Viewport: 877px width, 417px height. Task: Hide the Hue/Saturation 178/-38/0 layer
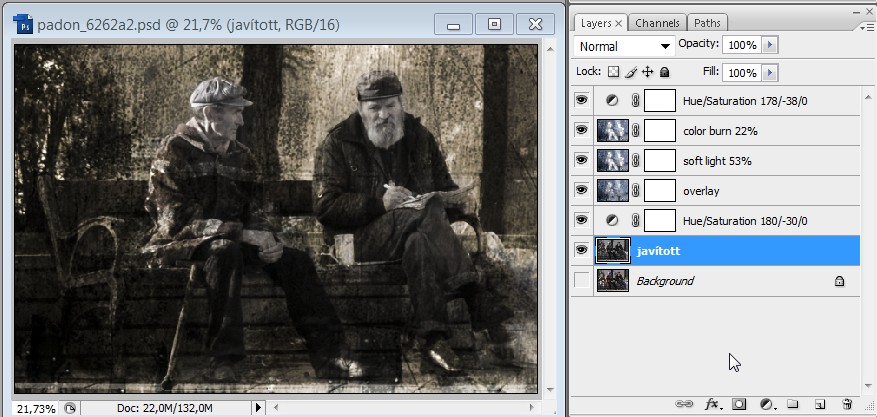coord(582,101)
